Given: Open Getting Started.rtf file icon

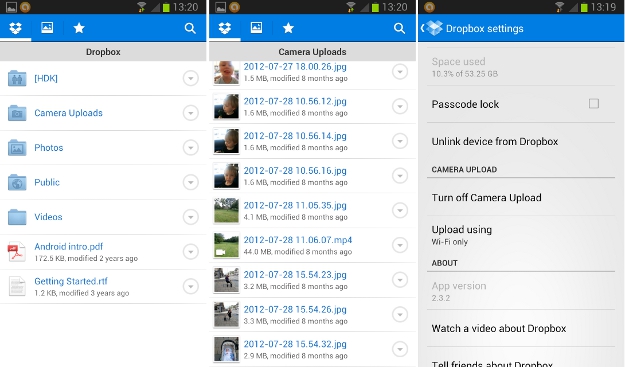Looking at the screenshot, I should click(17, 287).
